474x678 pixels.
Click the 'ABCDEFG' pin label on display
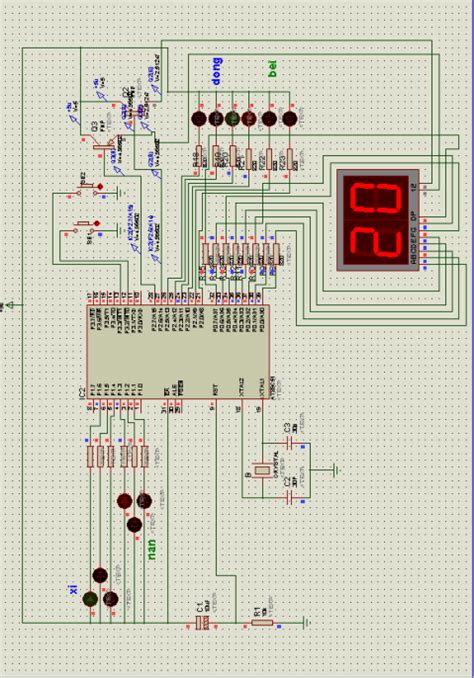[x=413, y=247]
